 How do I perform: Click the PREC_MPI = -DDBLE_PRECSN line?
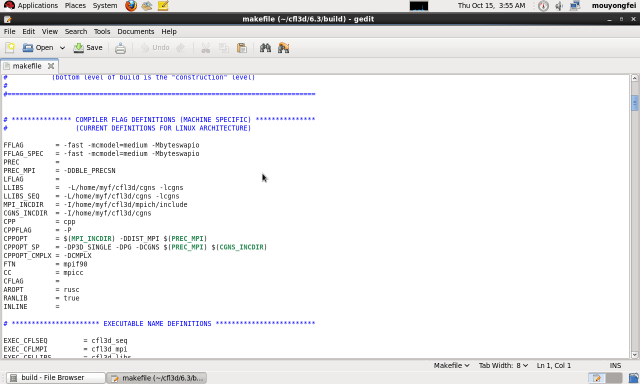[x=59, y=171]
